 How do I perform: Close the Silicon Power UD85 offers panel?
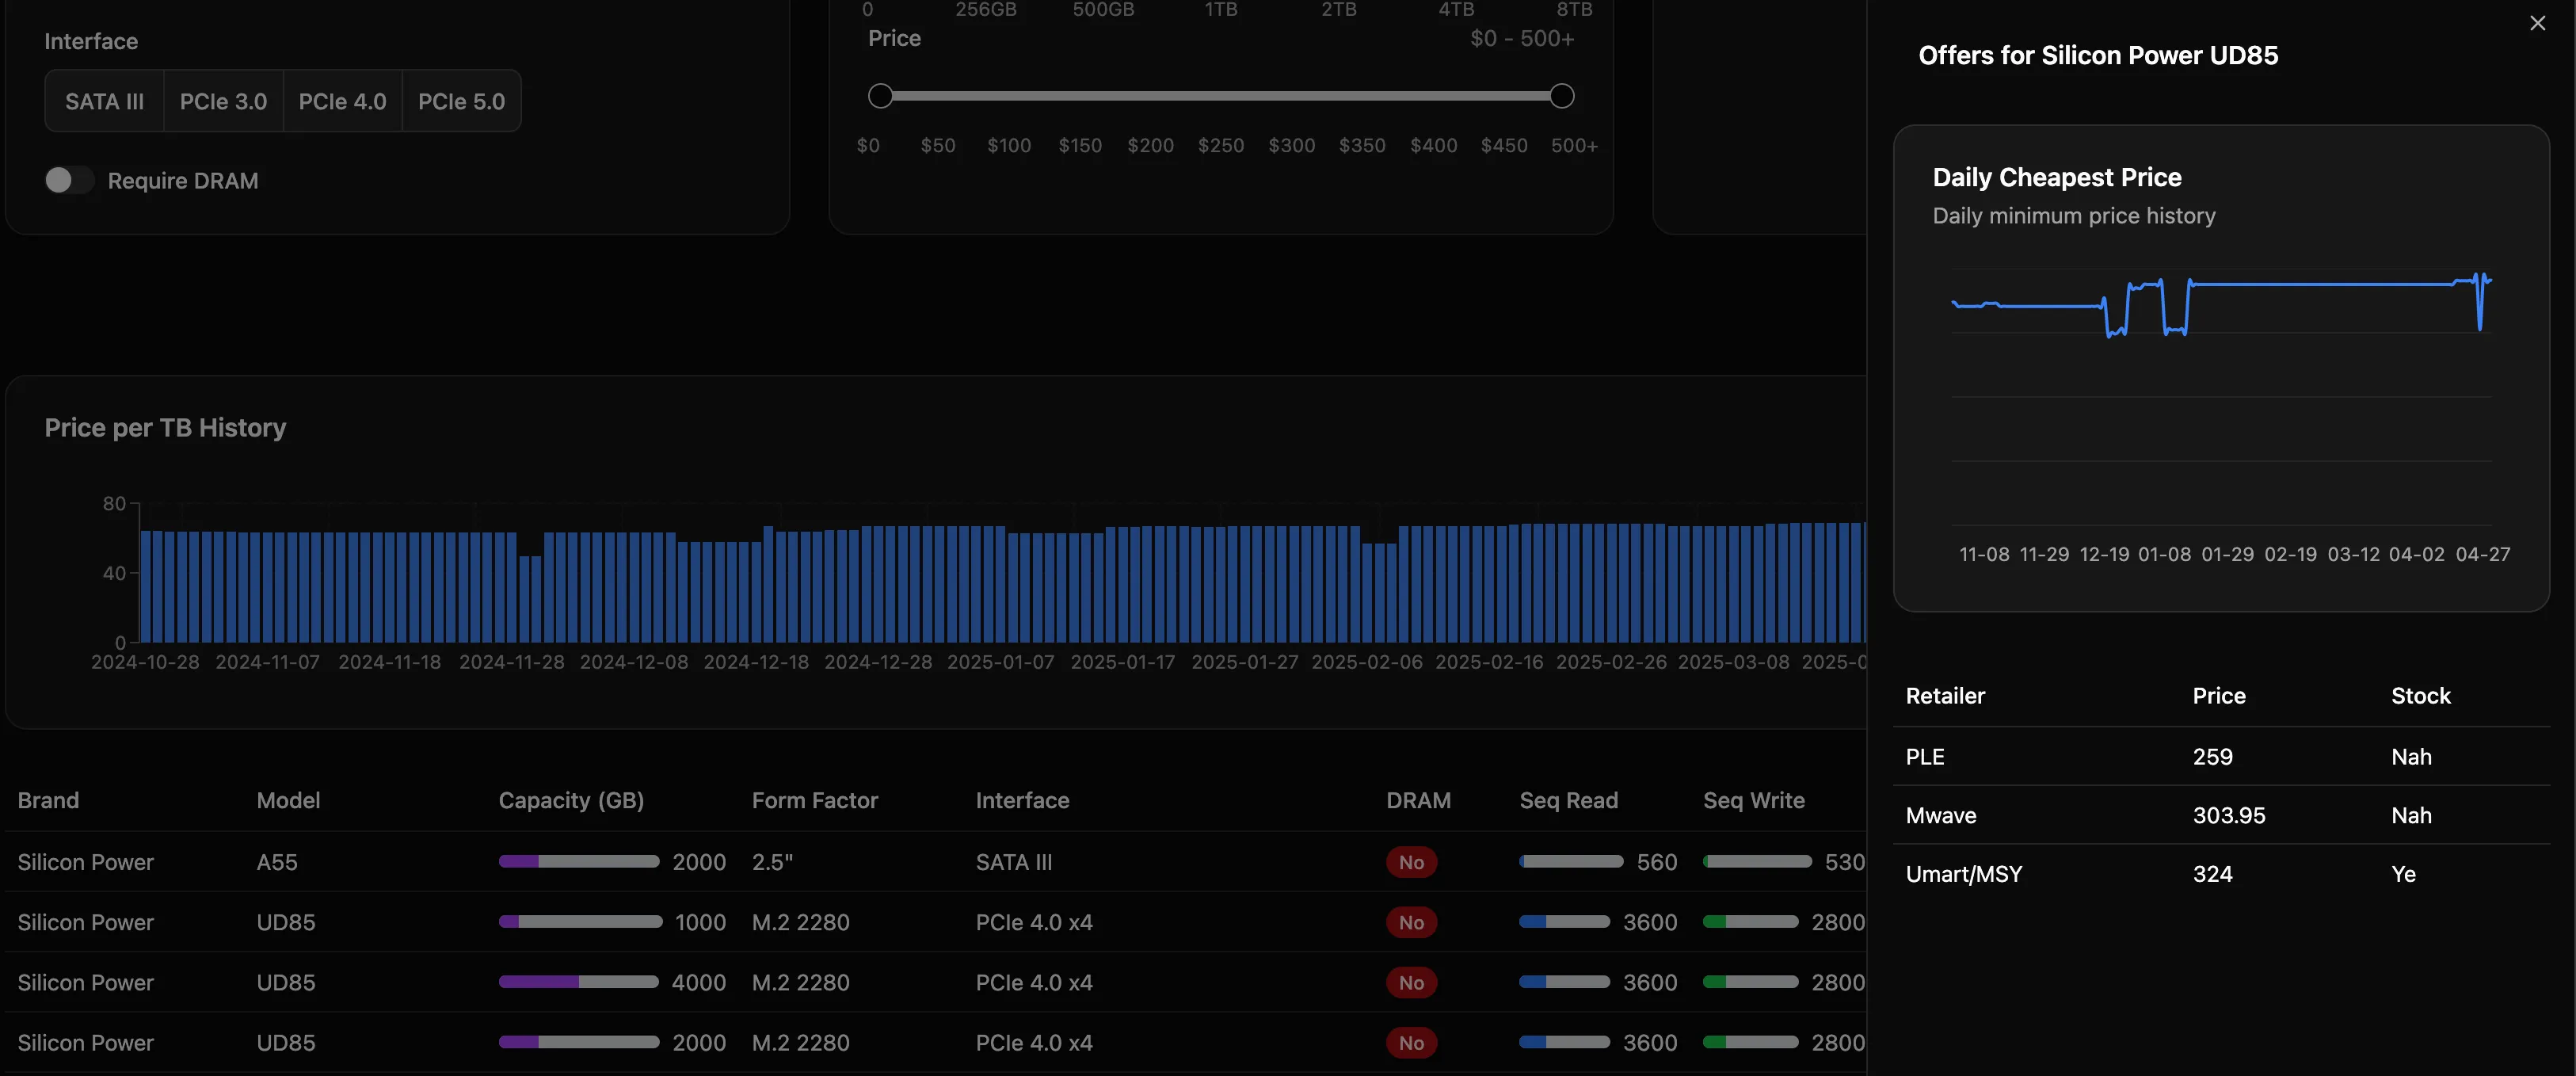[x=2537, y=23]
